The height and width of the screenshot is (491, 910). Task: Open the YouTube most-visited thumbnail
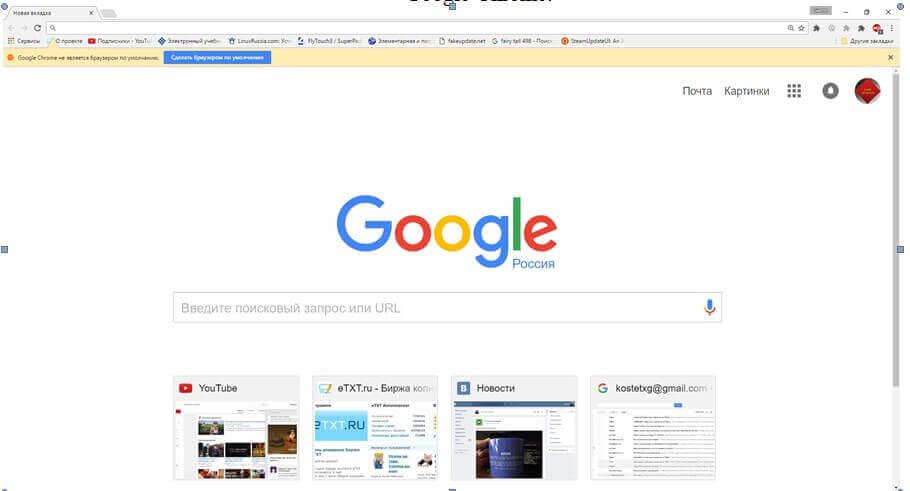pyautogui.click(x=236, y=430)
